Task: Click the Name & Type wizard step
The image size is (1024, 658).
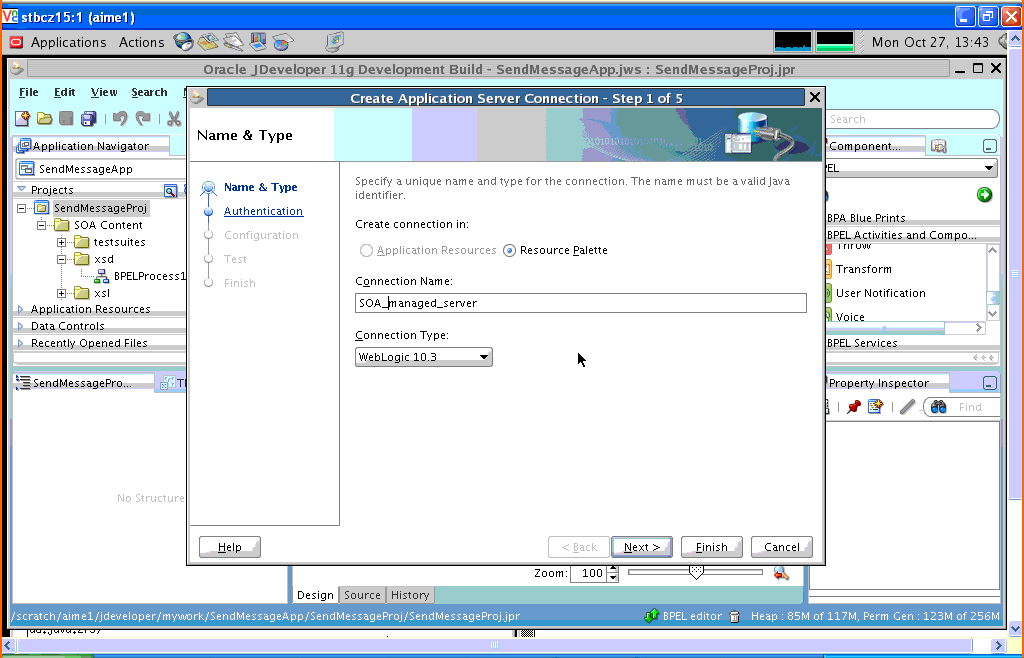Action: (x=260, y=187)
